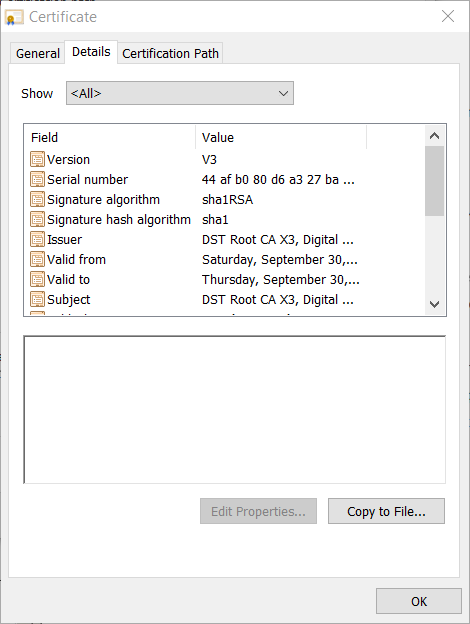Confirm with the OK button
The width and height of the screenshot is (470, 624).
[419, 601]
